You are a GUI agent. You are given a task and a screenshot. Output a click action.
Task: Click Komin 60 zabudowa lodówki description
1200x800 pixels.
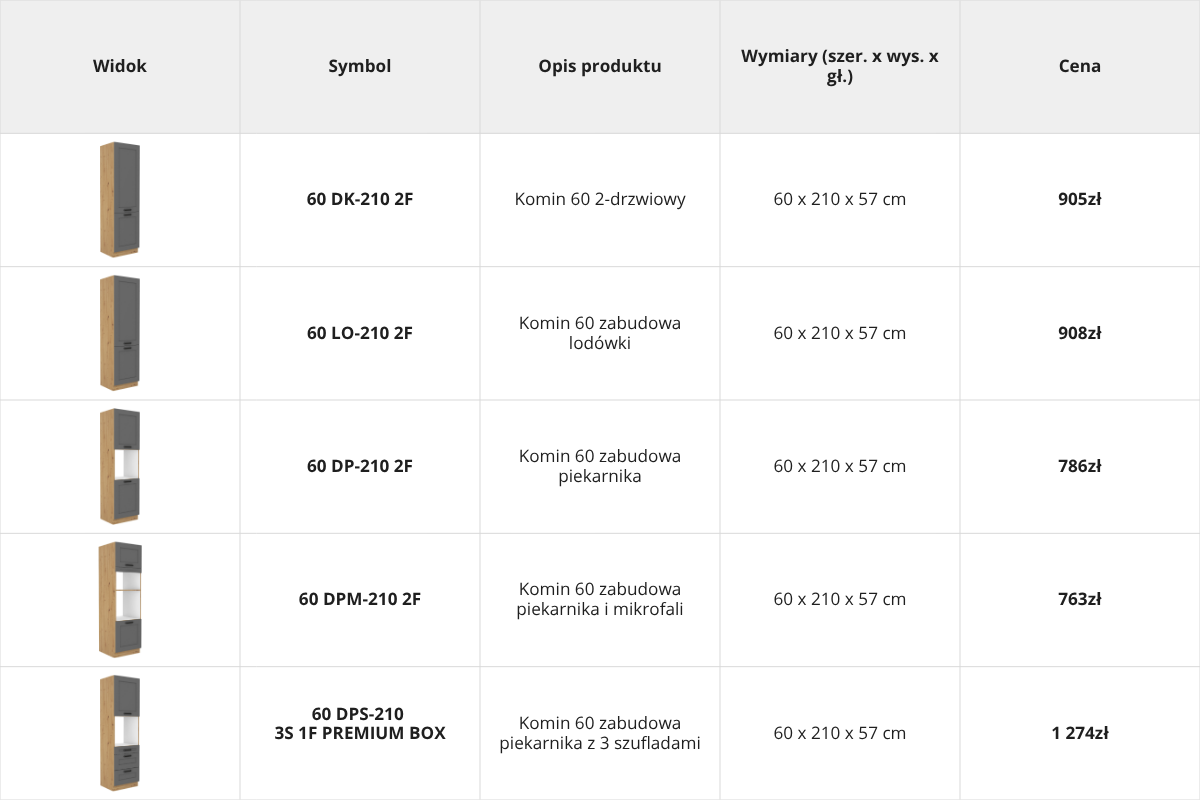pyautogui.click(x=600, y=333)
